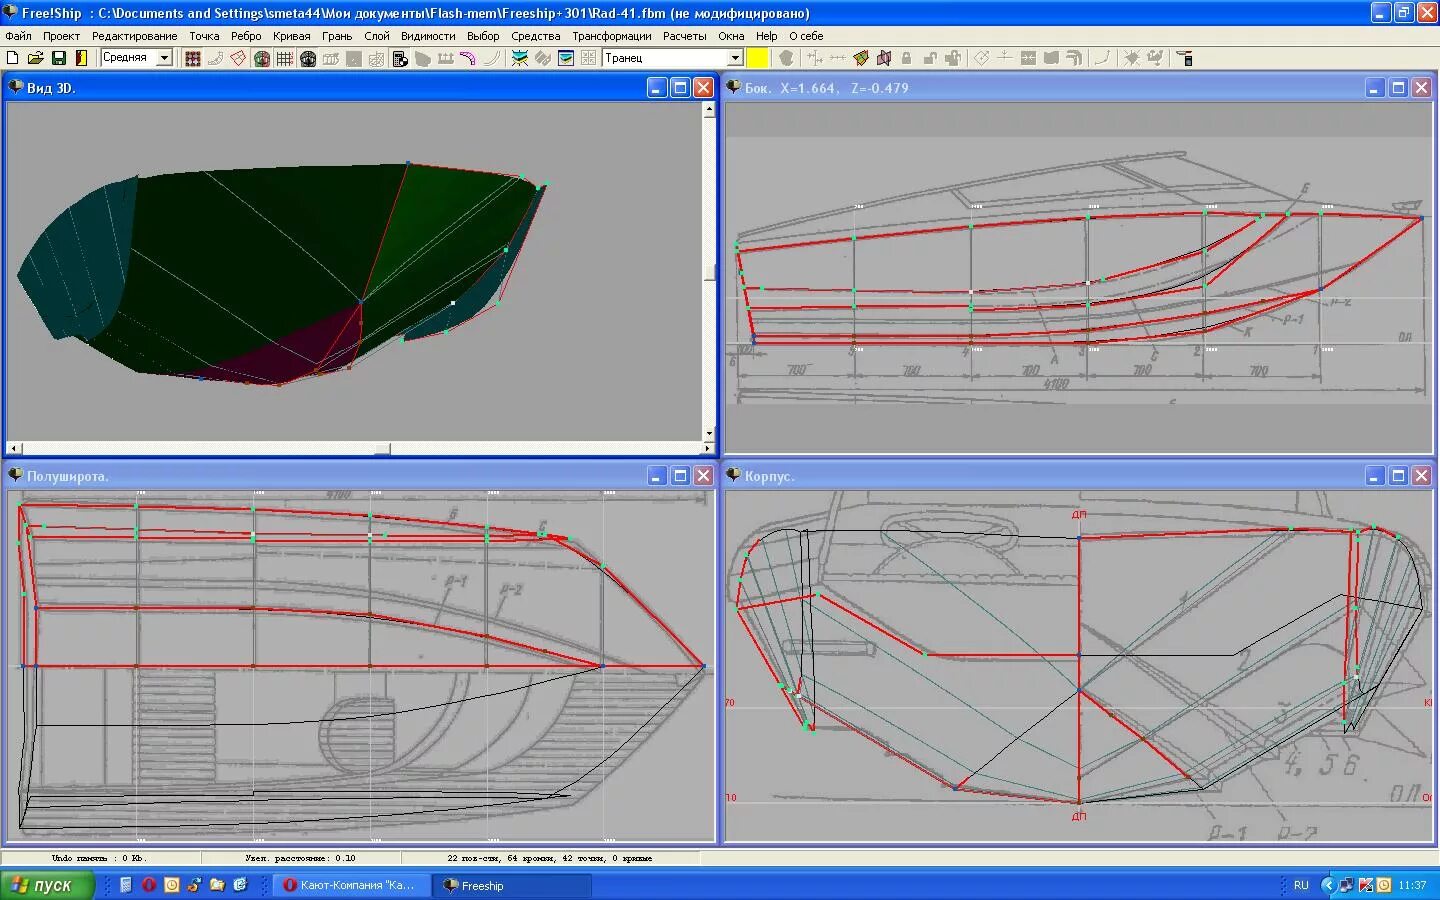The height and width of the screenshot is (900, 1440).
Task: Click the closed padlock lock points icon
Action: click(906, 58)
